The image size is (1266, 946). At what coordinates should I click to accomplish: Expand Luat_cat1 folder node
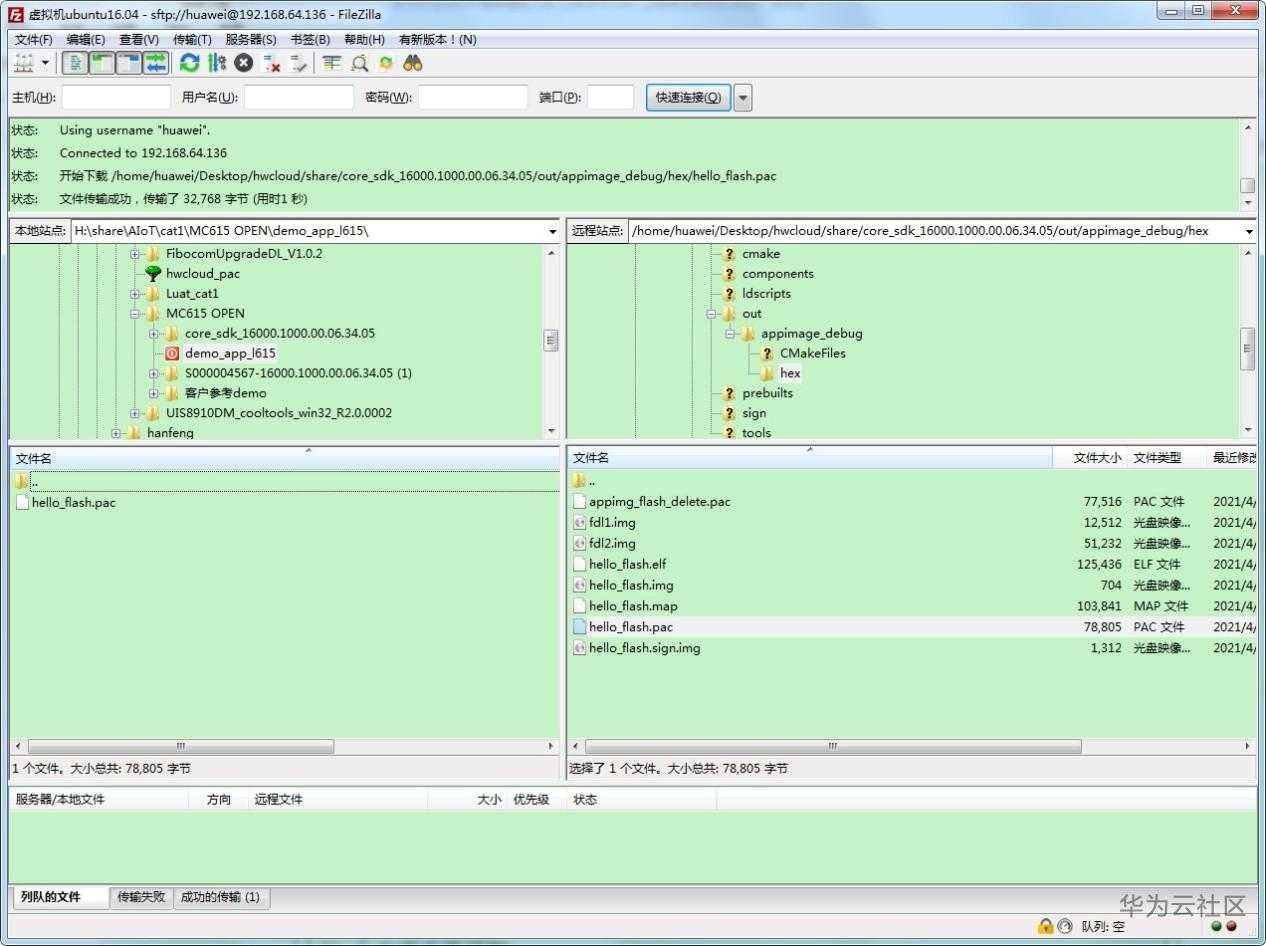click(135, 294)
